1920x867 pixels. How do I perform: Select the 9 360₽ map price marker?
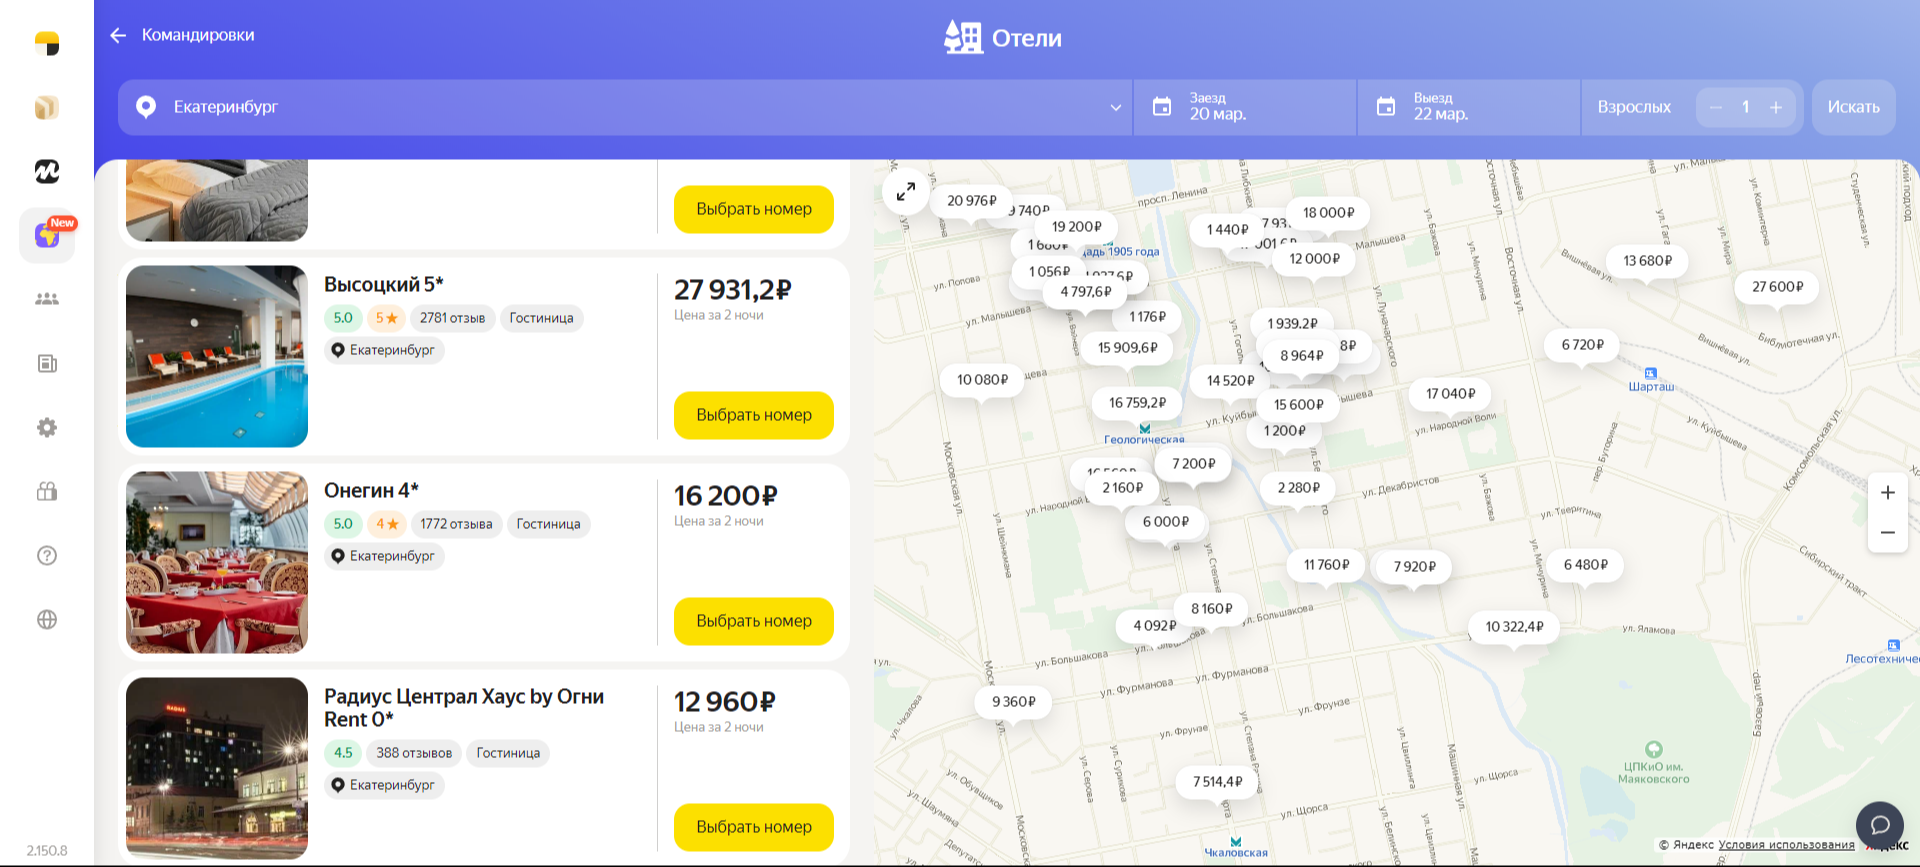[1014, 702]
